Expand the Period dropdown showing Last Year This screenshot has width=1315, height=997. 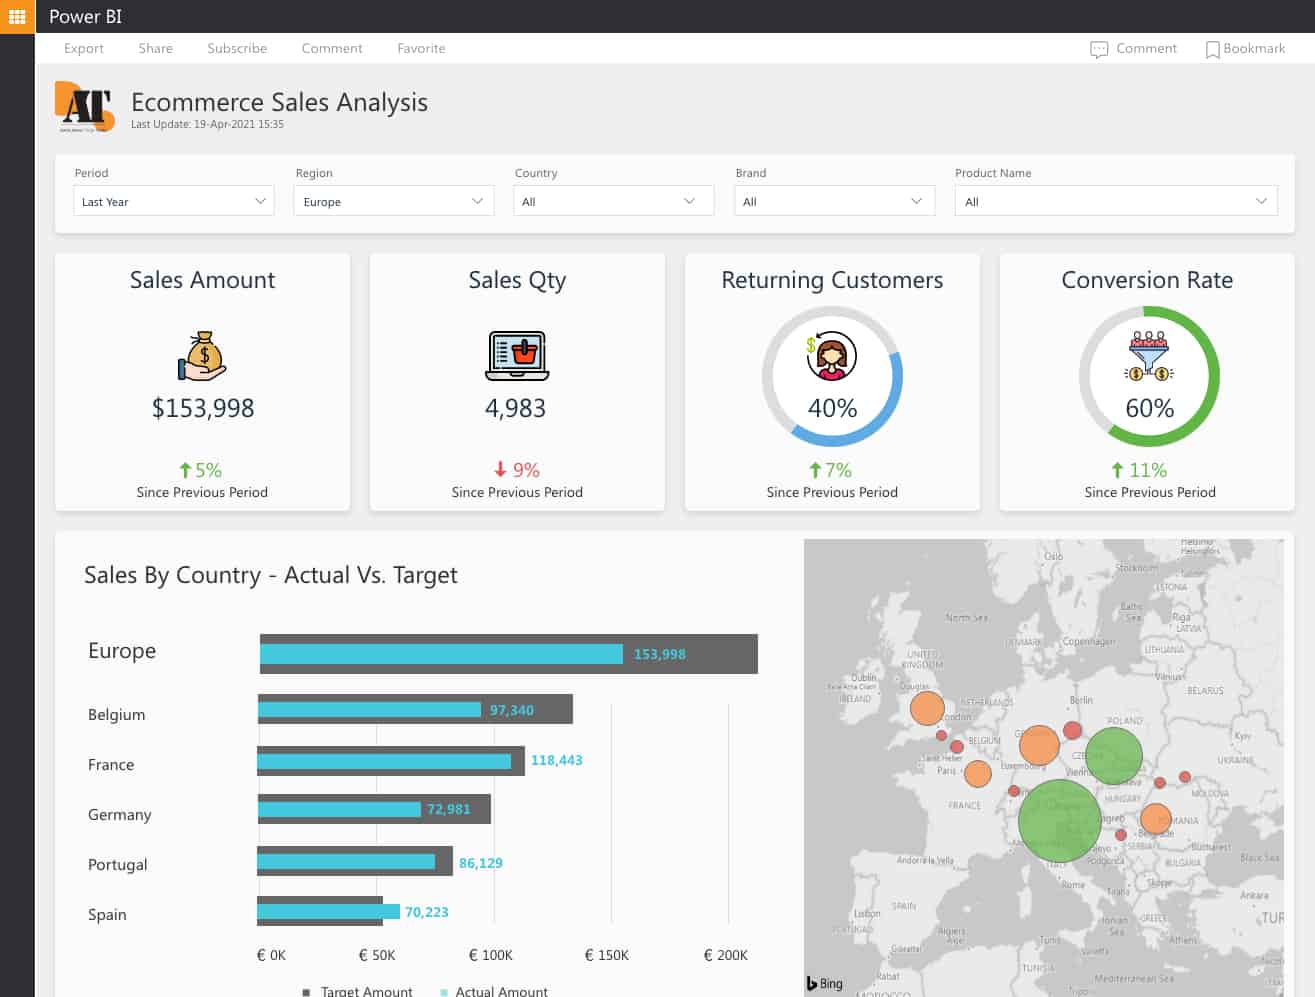point(174,201)
